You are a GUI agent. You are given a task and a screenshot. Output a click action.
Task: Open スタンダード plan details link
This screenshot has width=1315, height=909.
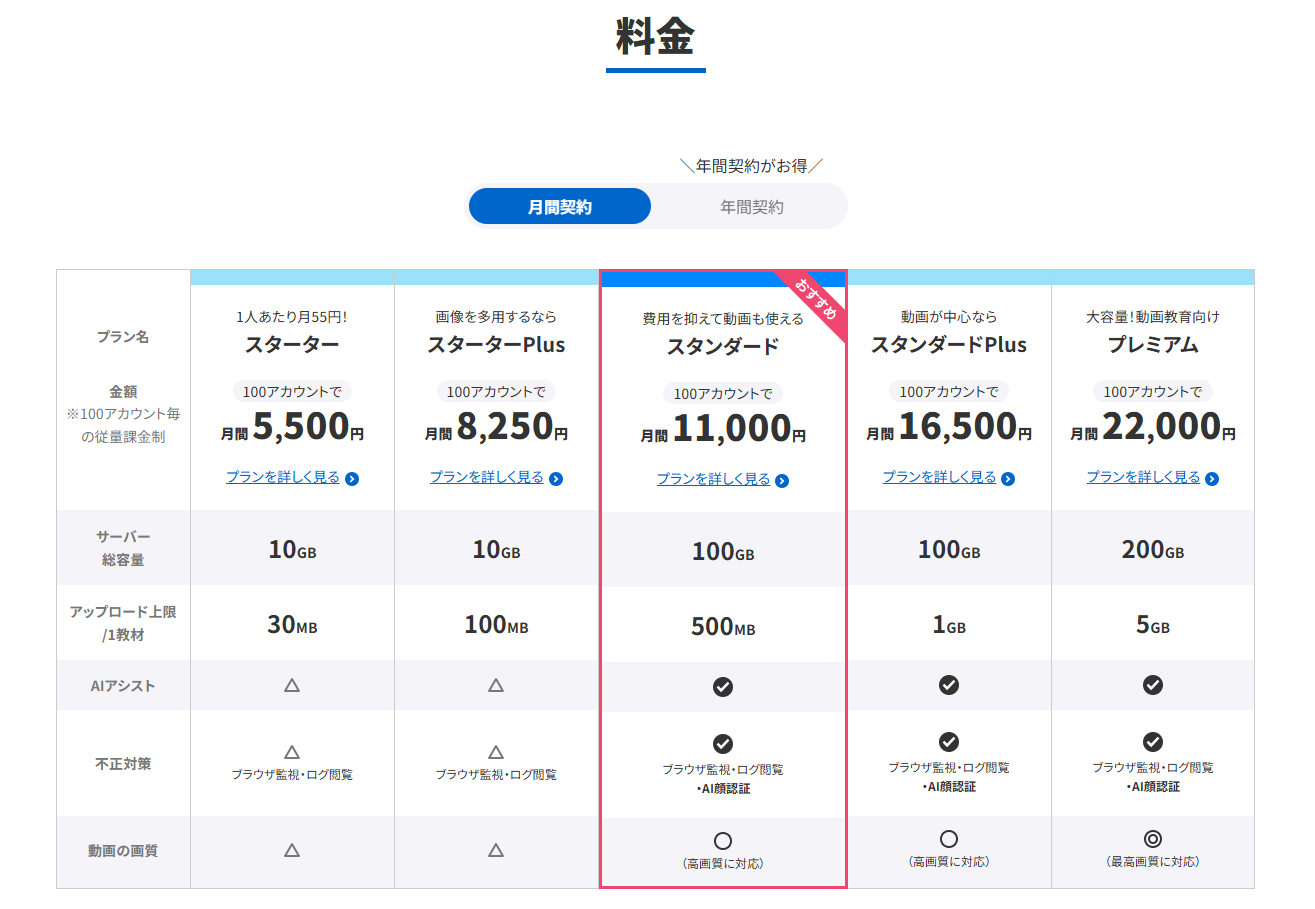tap(713, 479)
